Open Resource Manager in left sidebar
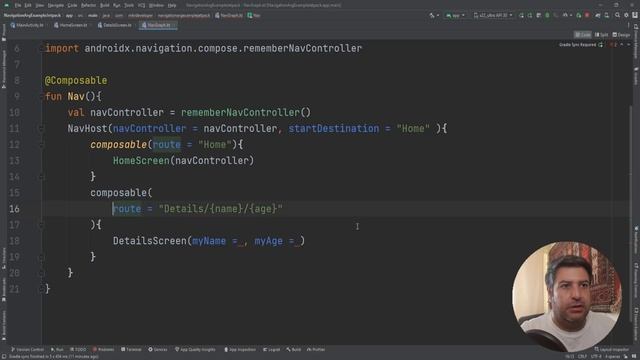This screenshot has width=640, height=360. 4,69
